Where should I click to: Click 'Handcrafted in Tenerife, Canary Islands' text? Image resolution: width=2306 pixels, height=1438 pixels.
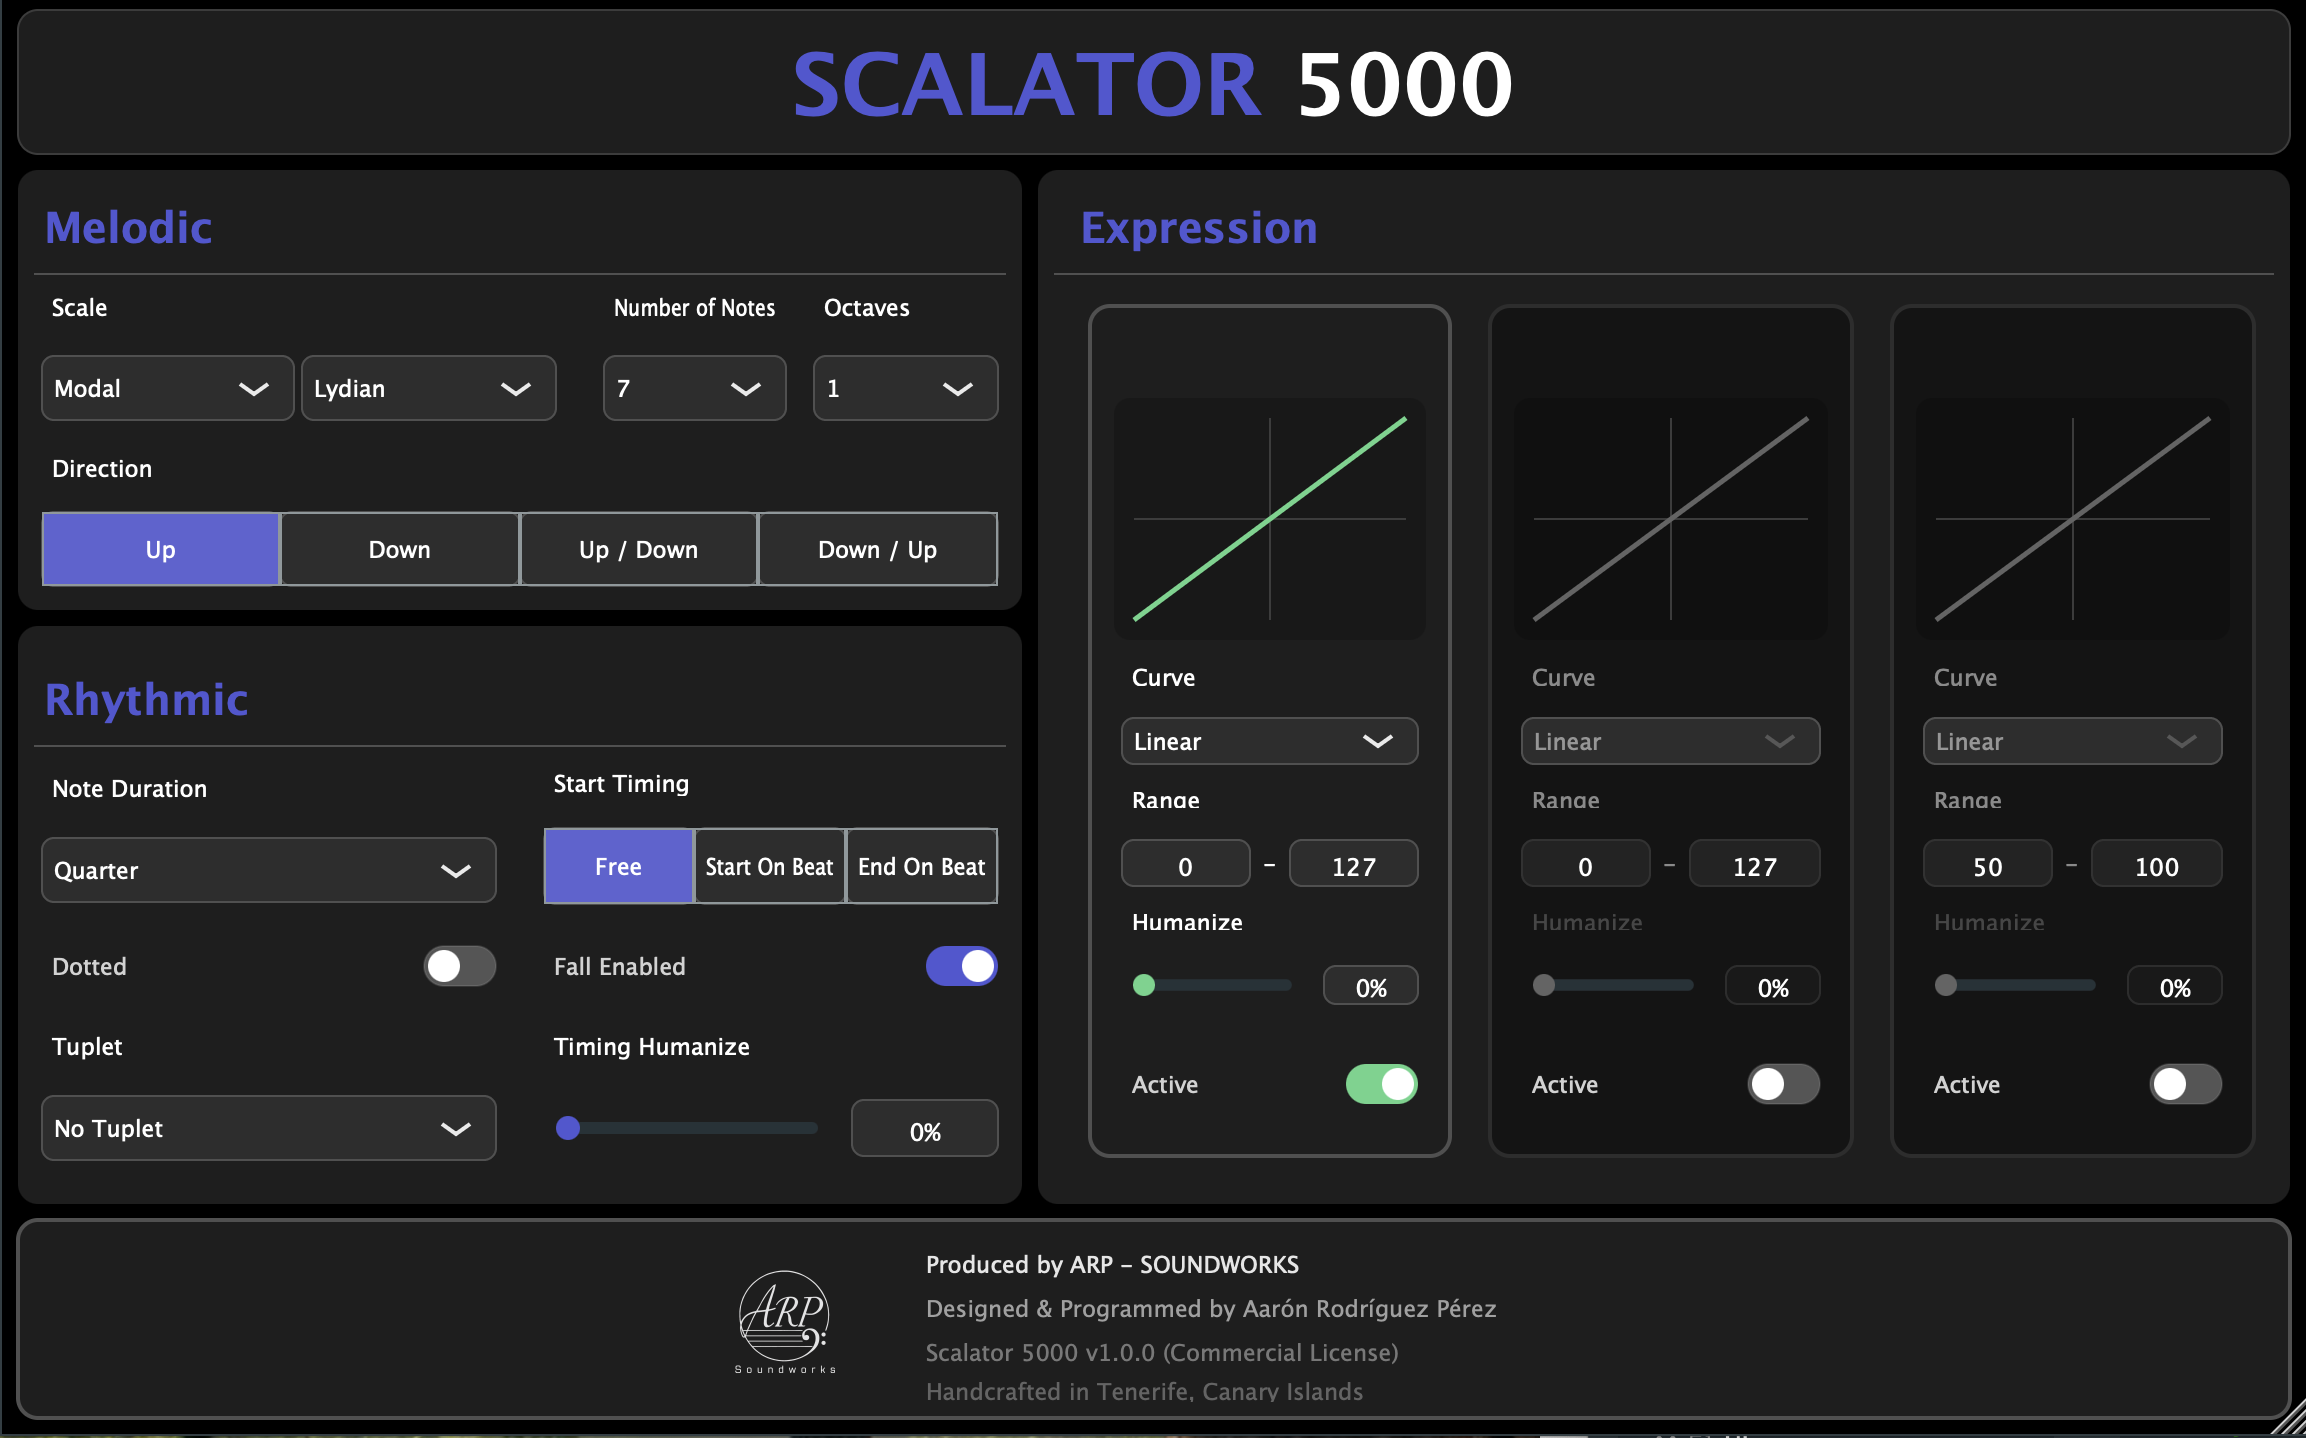click(x=1144, y=1391)
